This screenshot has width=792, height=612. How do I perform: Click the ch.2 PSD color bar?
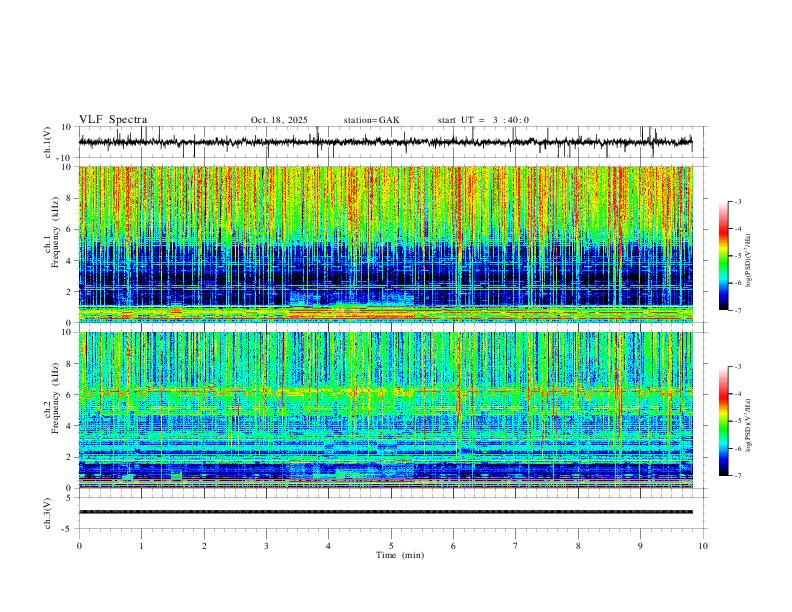(x=723, y=421)
